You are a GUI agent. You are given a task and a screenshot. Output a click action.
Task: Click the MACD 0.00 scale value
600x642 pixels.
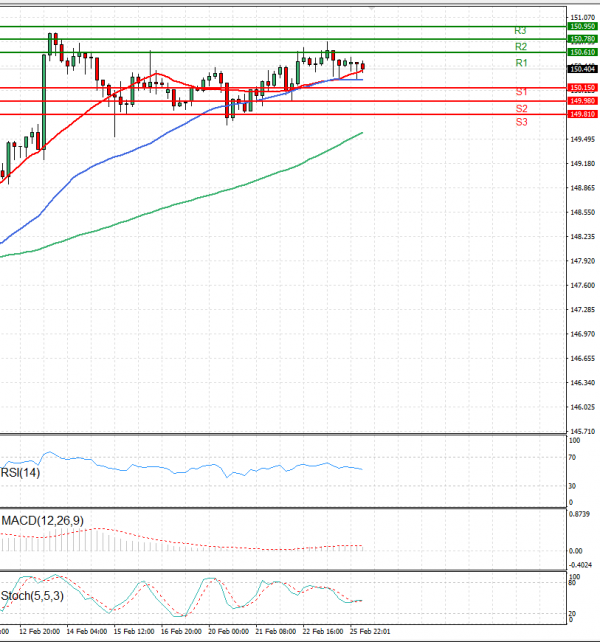pyautogui.click(x=576, y=551)
